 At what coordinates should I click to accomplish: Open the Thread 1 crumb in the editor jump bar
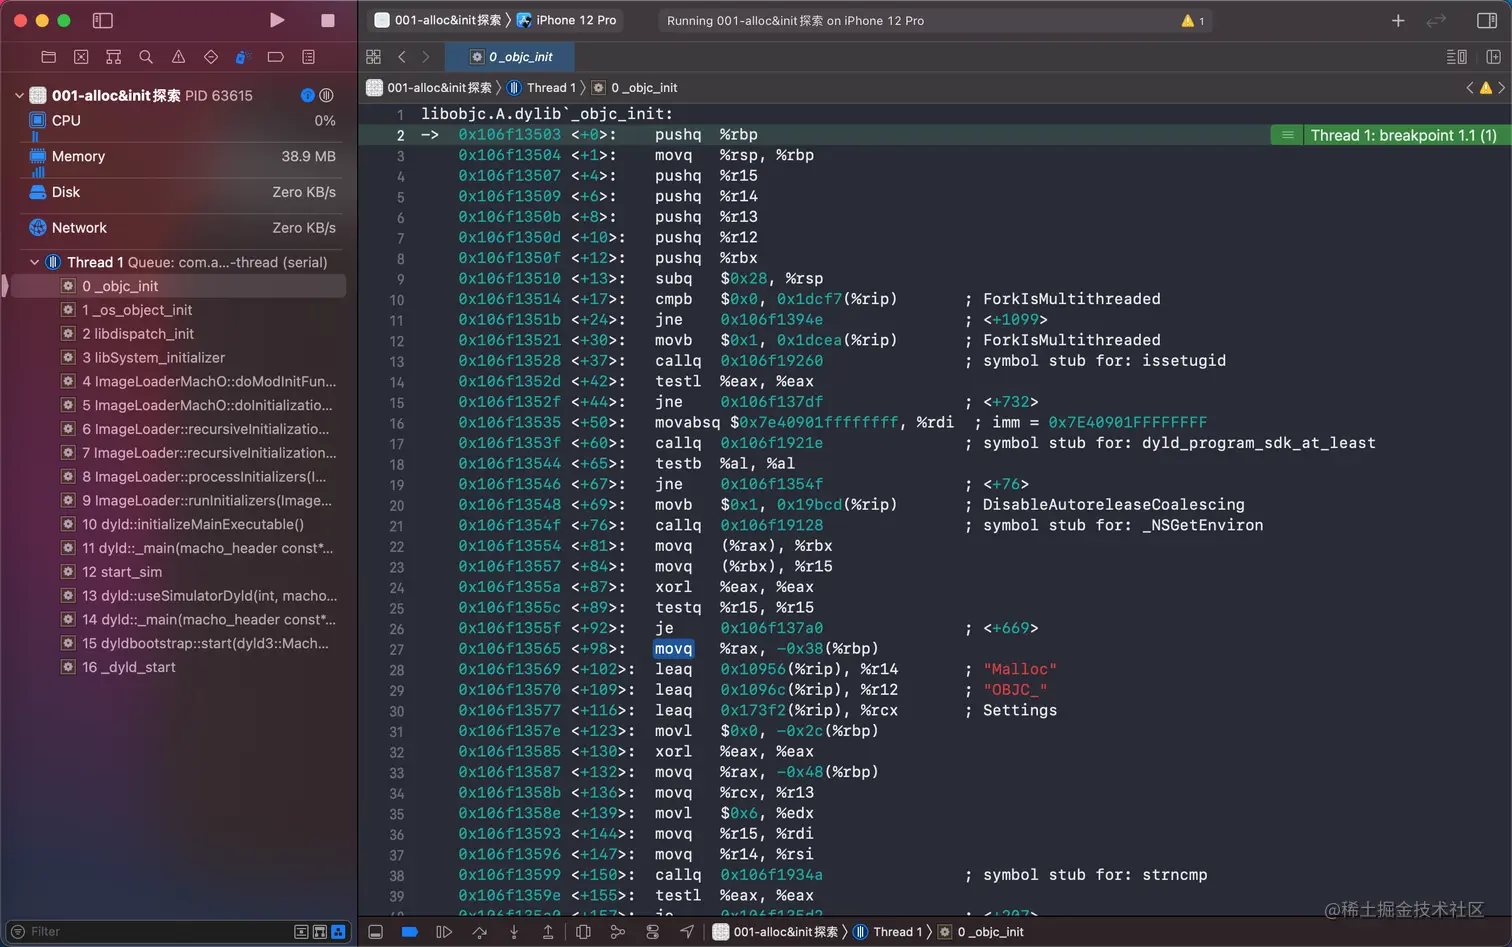(542, 88)
